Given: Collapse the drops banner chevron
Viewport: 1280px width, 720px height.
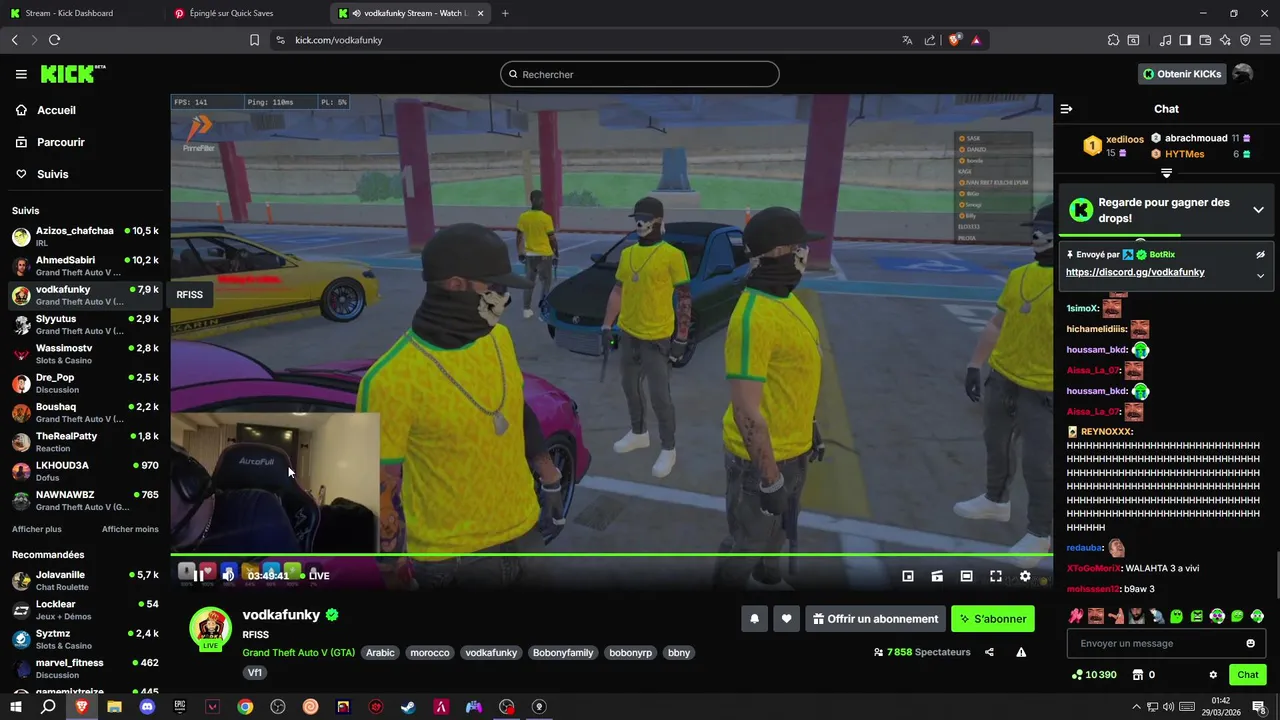Looking at the screenshot, I should coord(1258,210).
